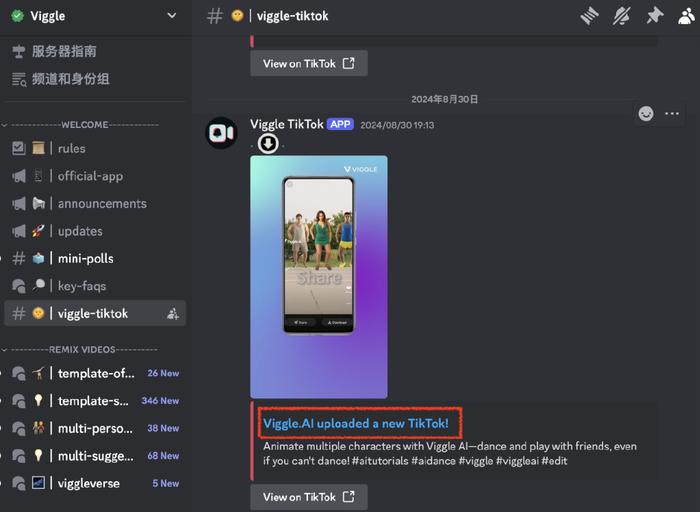Open the TikTok video preview thumbnail

319,277
